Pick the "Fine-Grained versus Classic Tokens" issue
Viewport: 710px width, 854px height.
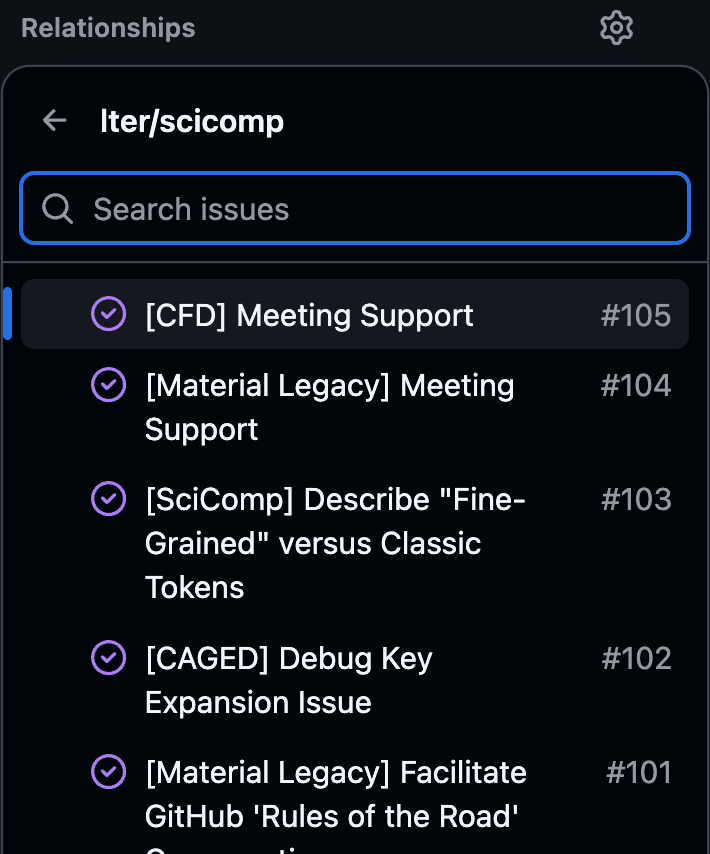pos(335,543)
